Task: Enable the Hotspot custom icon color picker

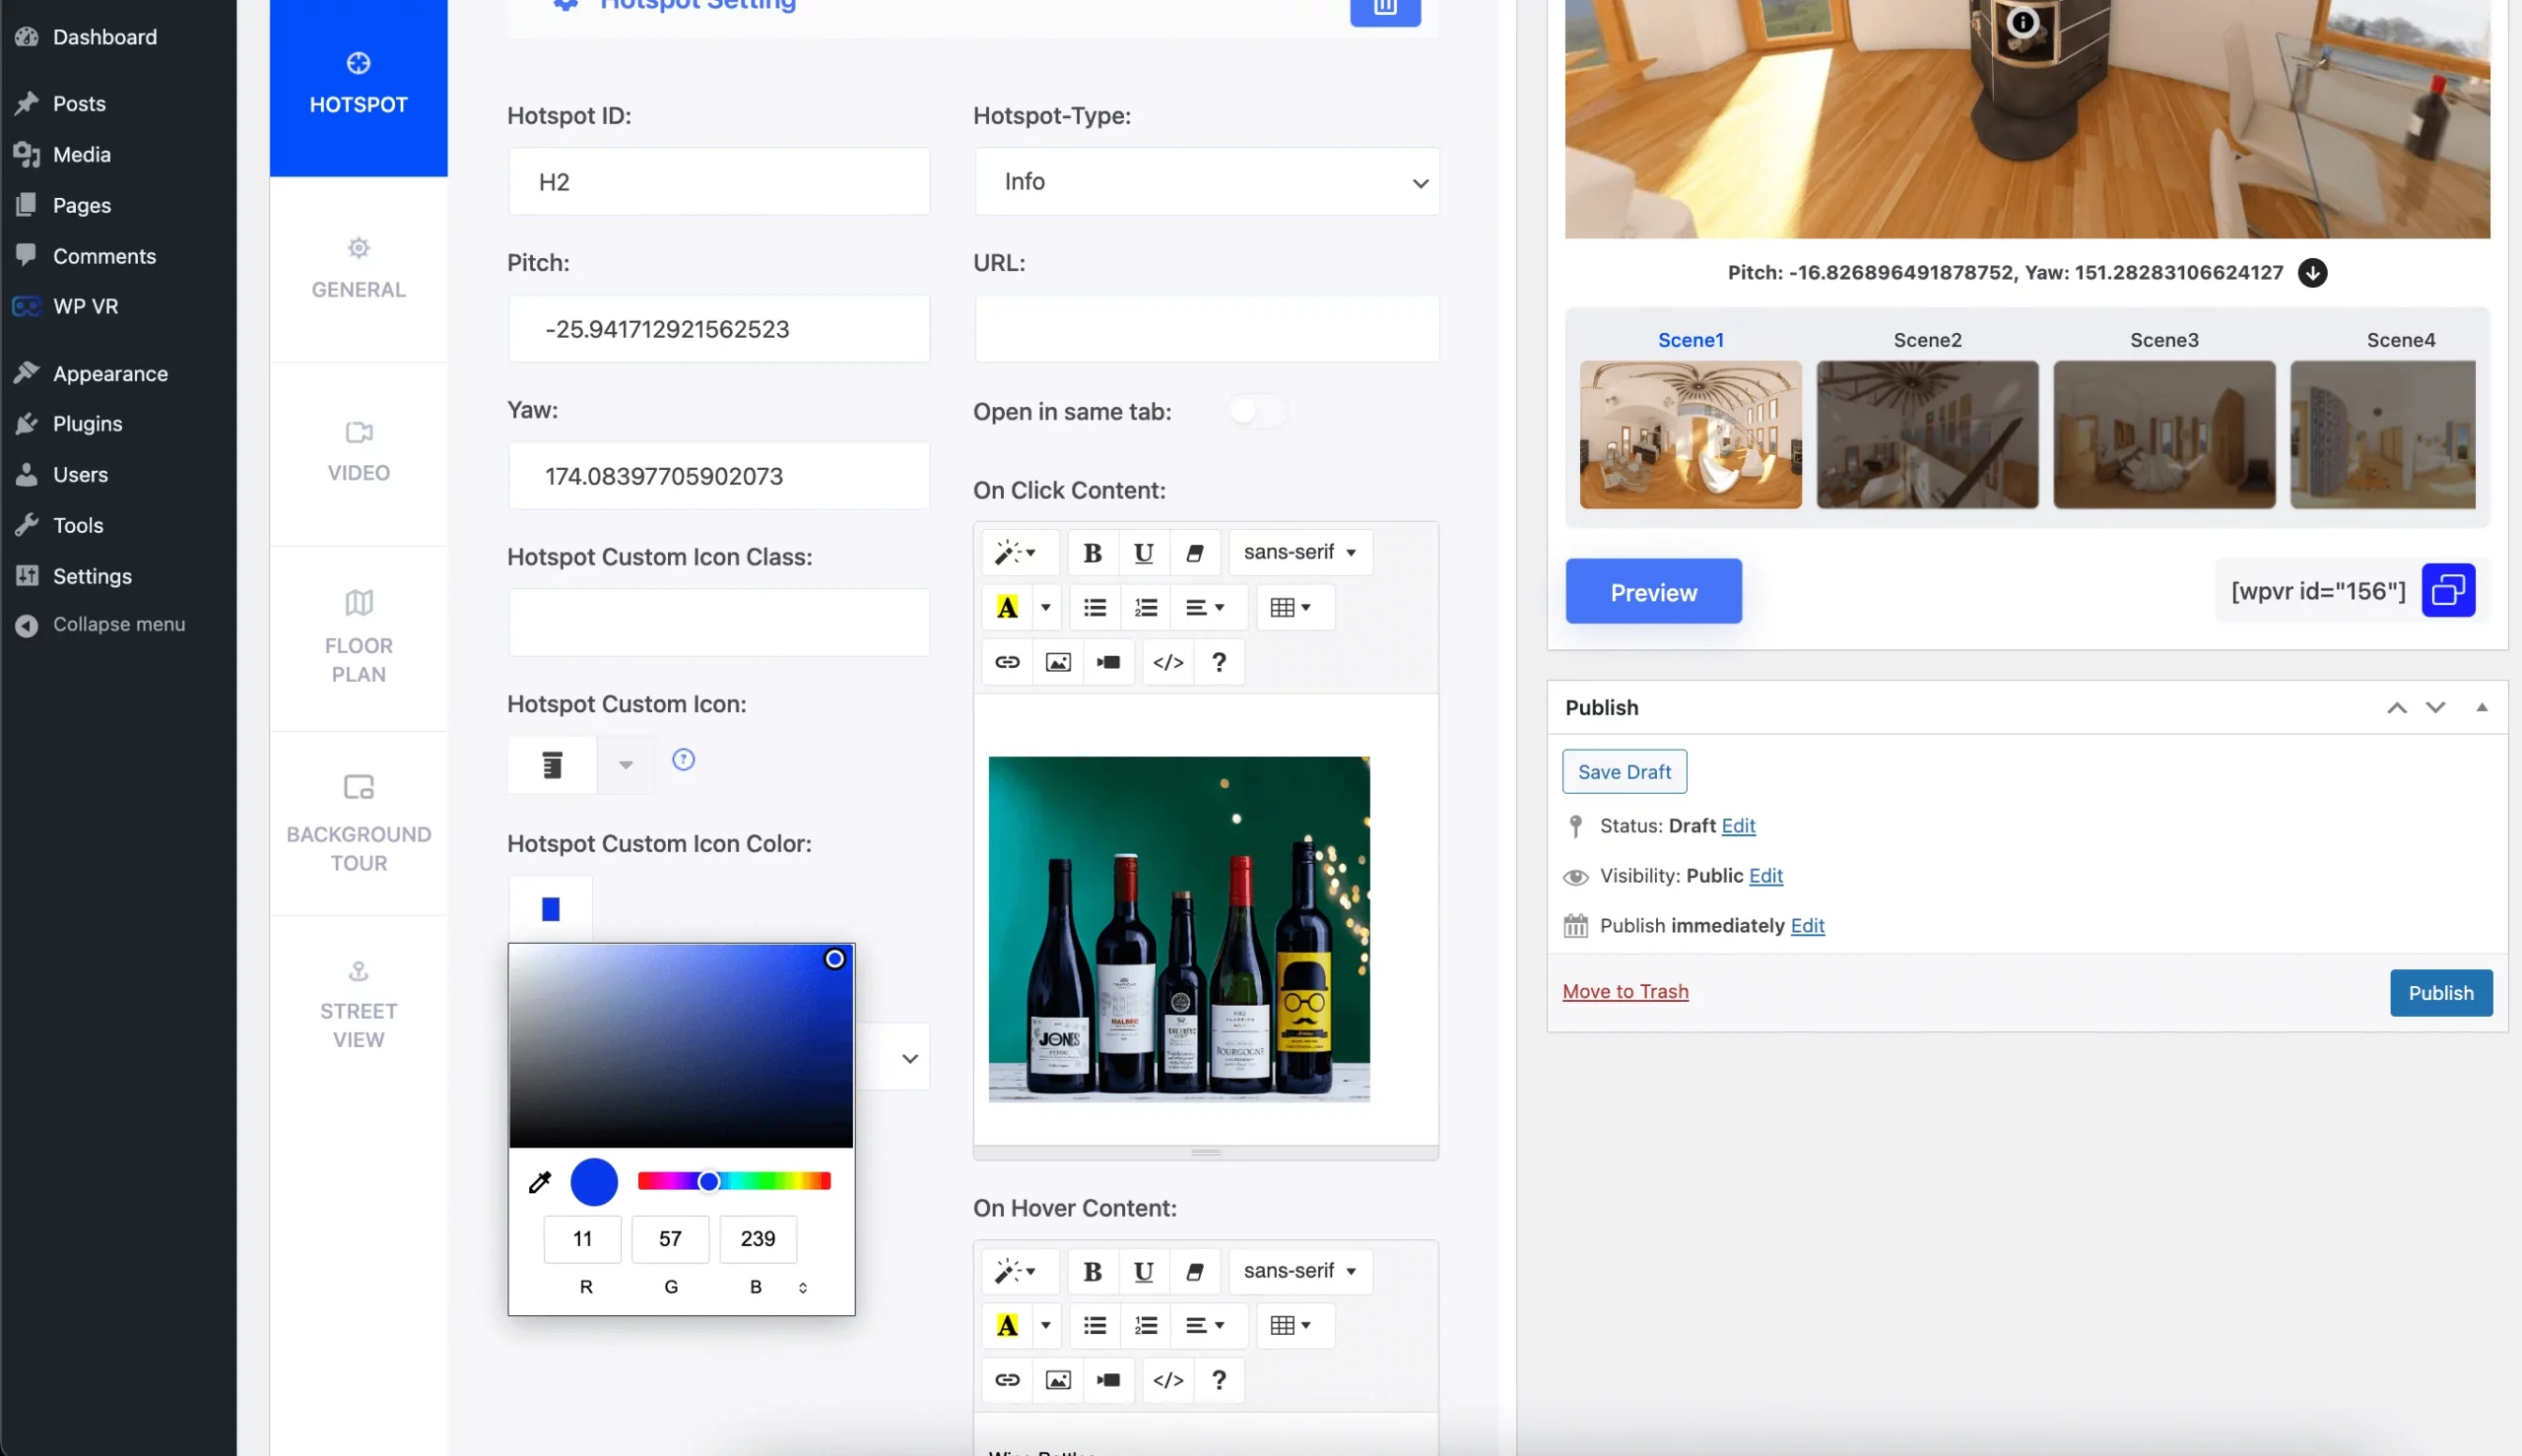Action: [550, 908]
